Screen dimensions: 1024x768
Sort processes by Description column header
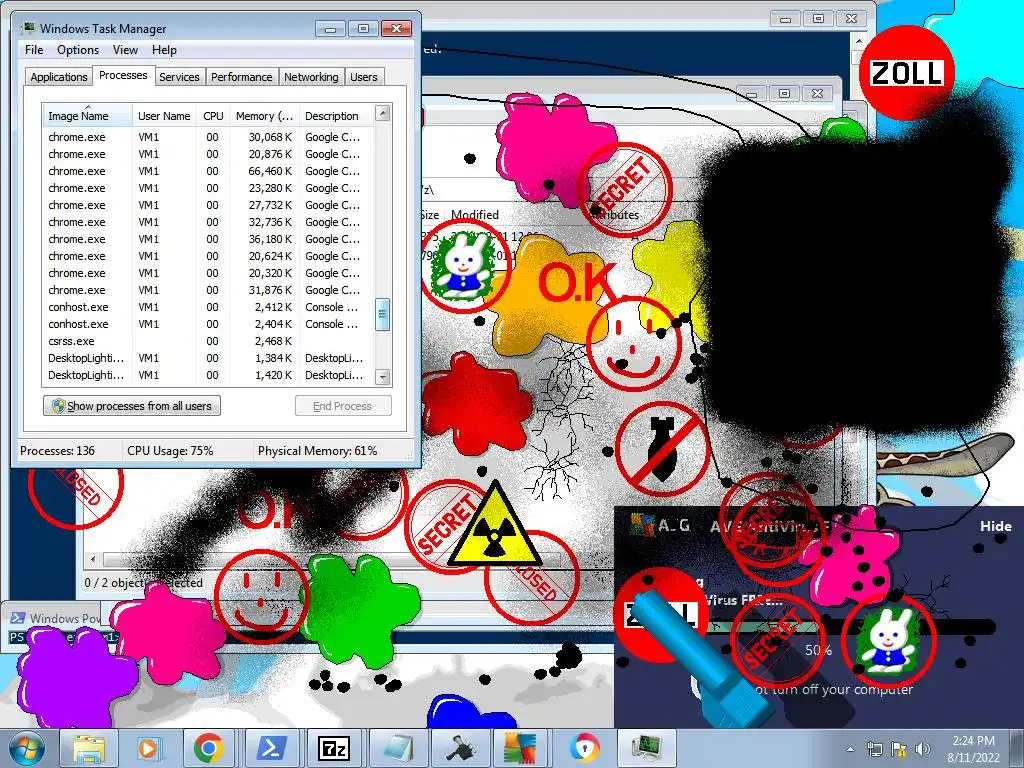coord(336,116)
